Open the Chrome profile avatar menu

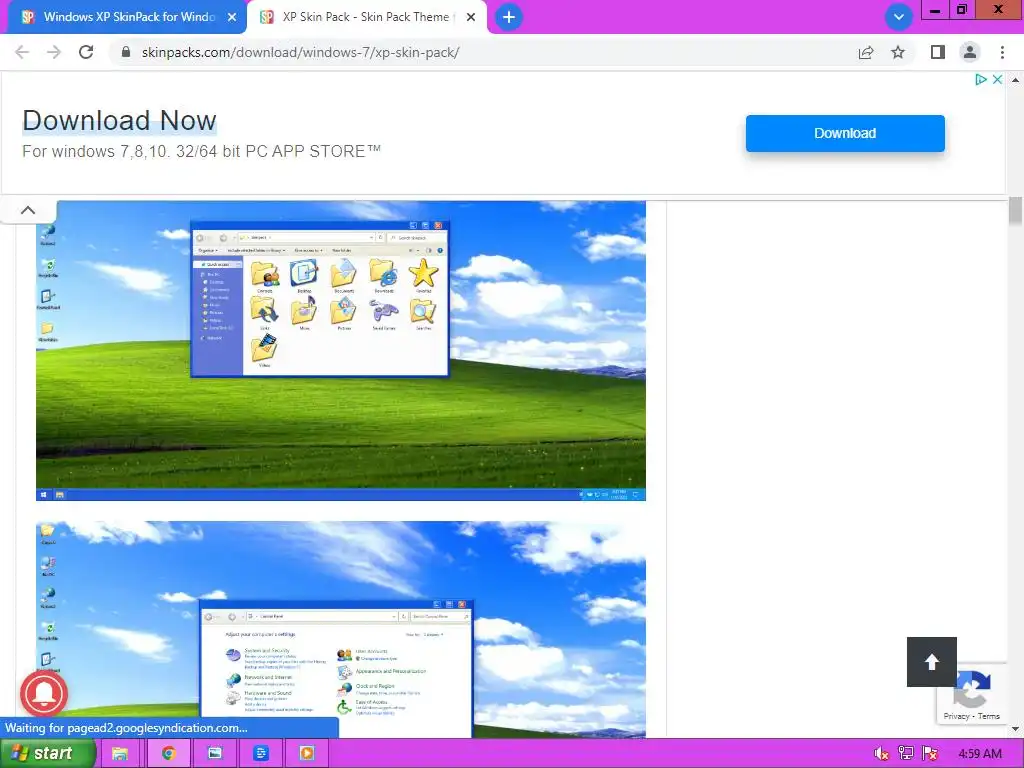(x=970, y=52)
